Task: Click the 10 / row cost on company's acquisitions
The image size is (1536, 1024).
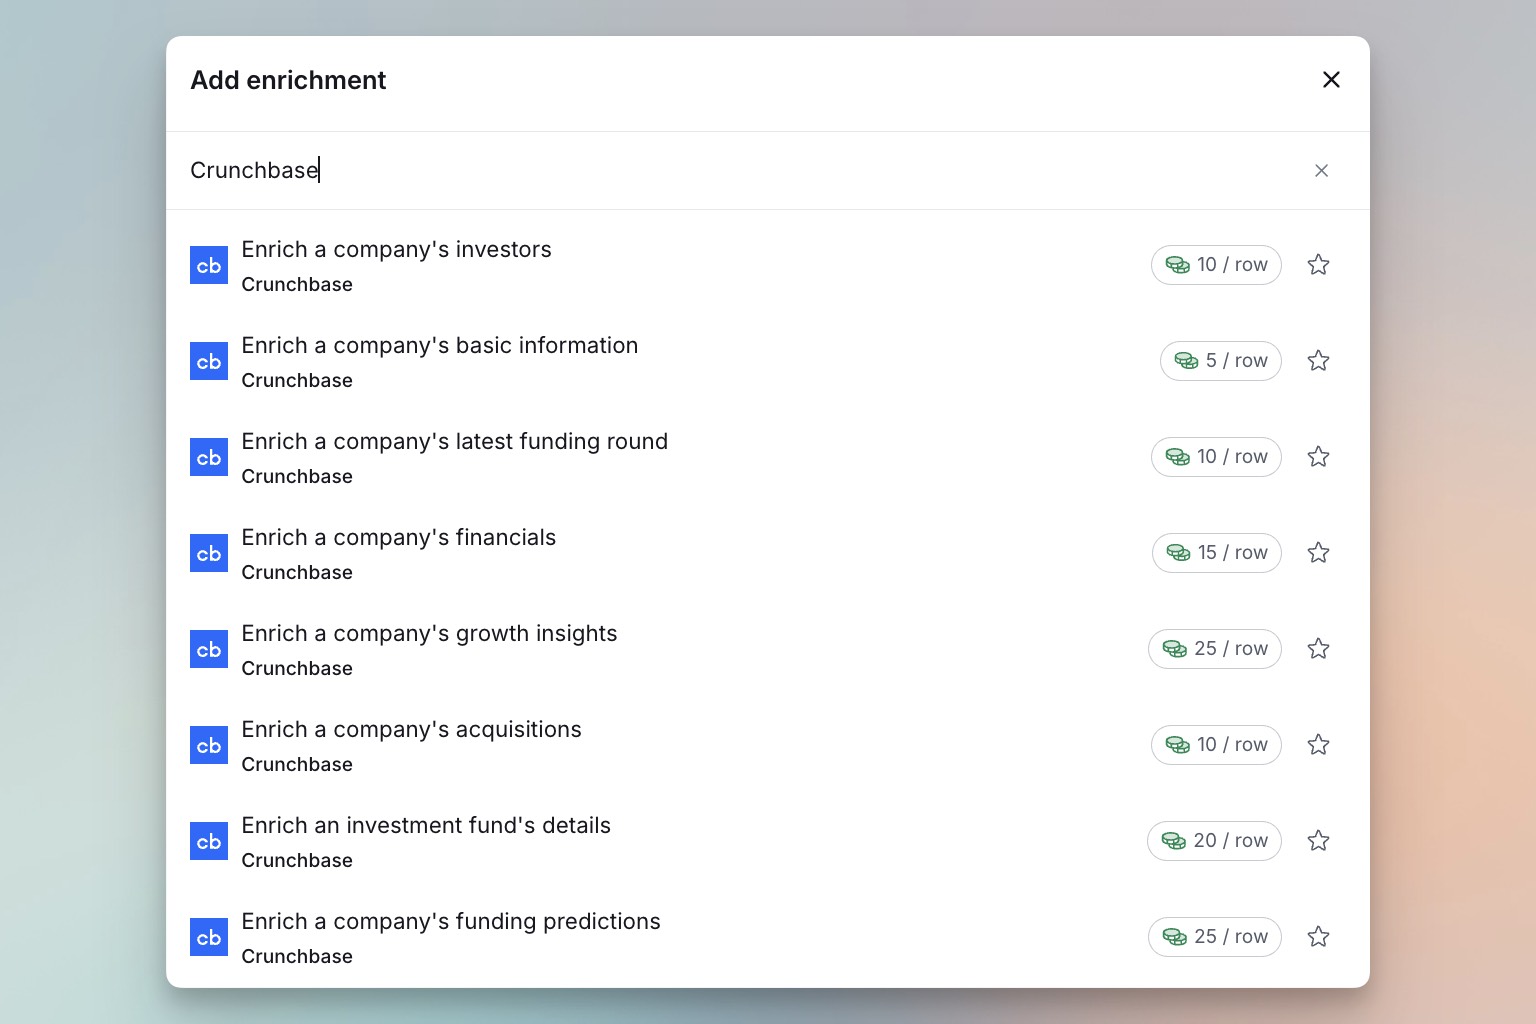Action: point(1216,745)
